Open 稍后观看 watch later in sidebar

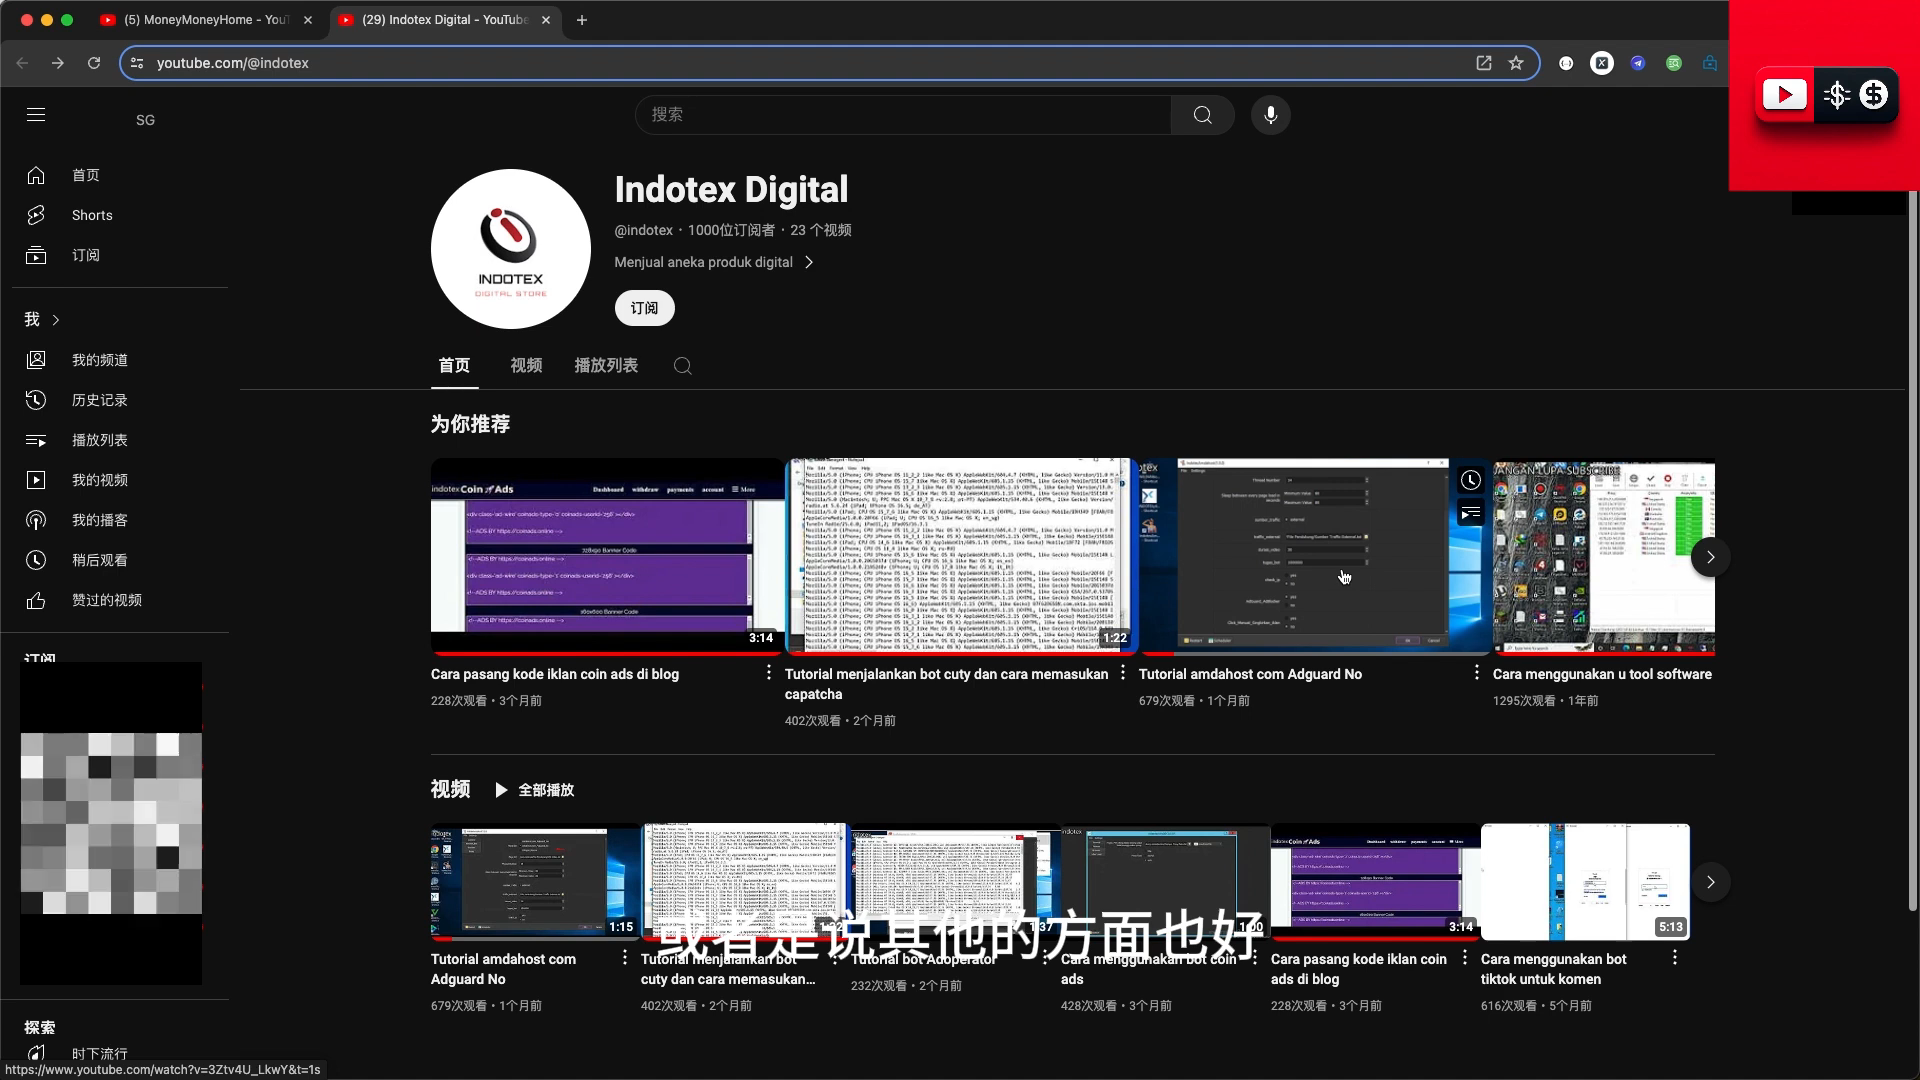tap(99, 560)
